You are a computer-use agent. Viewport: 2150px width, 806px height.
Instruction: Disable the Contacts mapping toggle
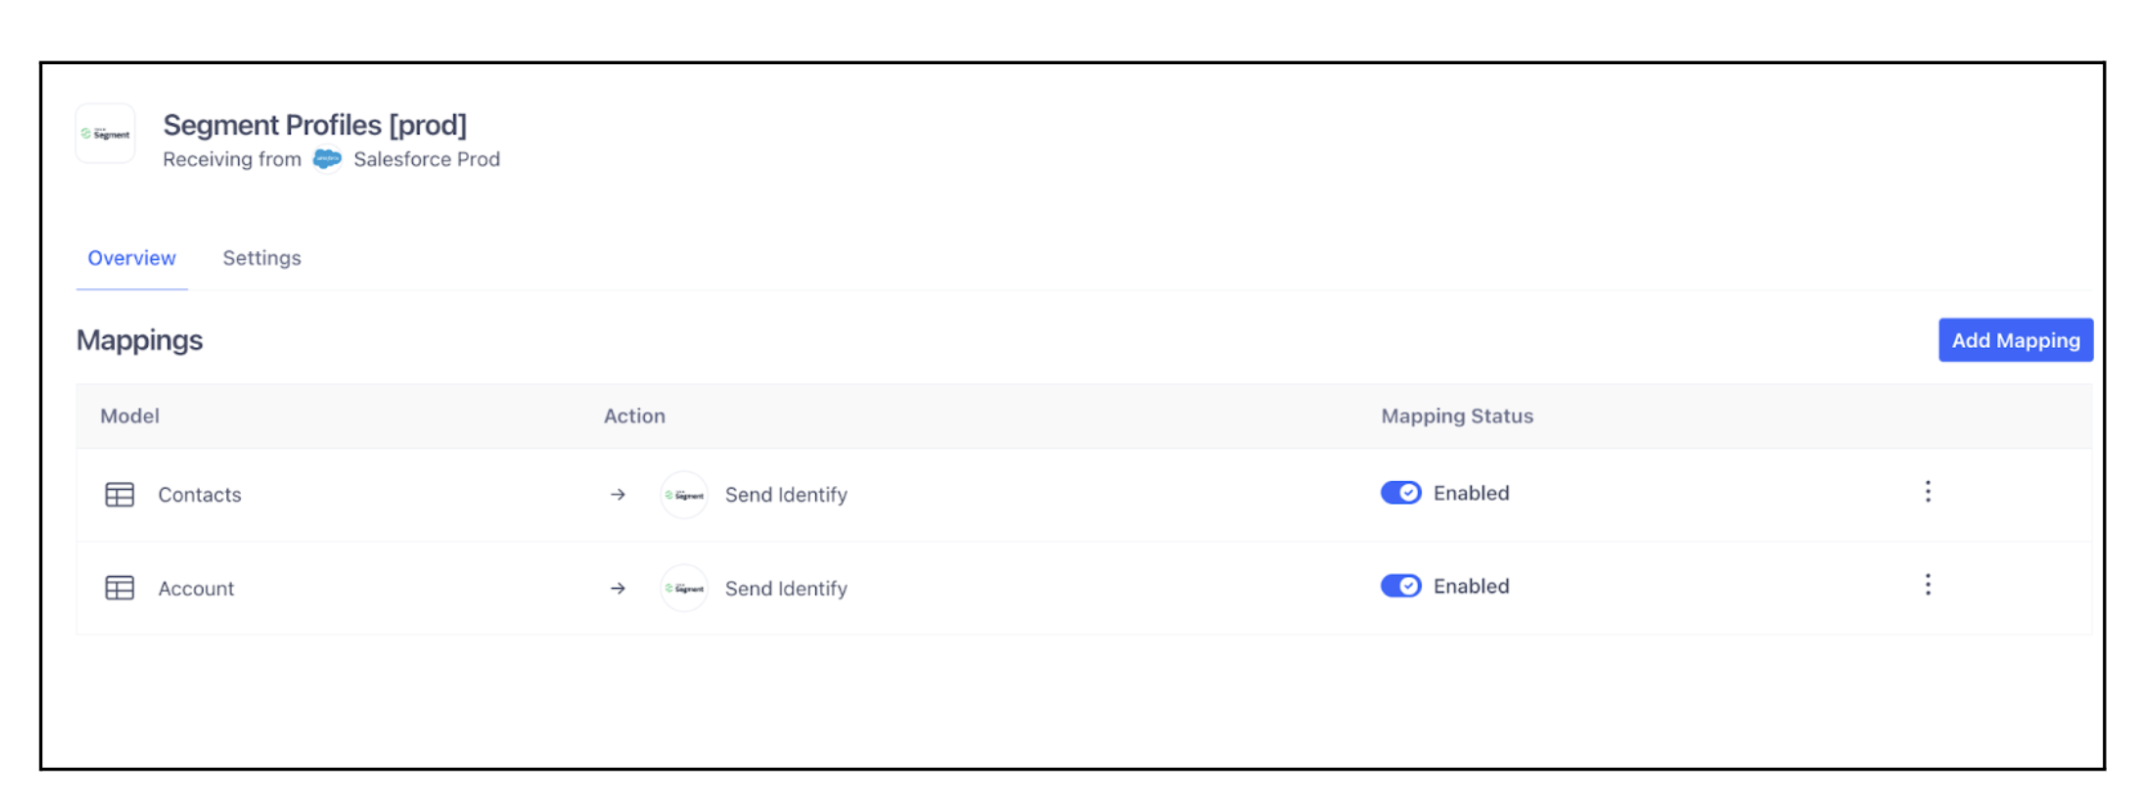[1401, 493]
